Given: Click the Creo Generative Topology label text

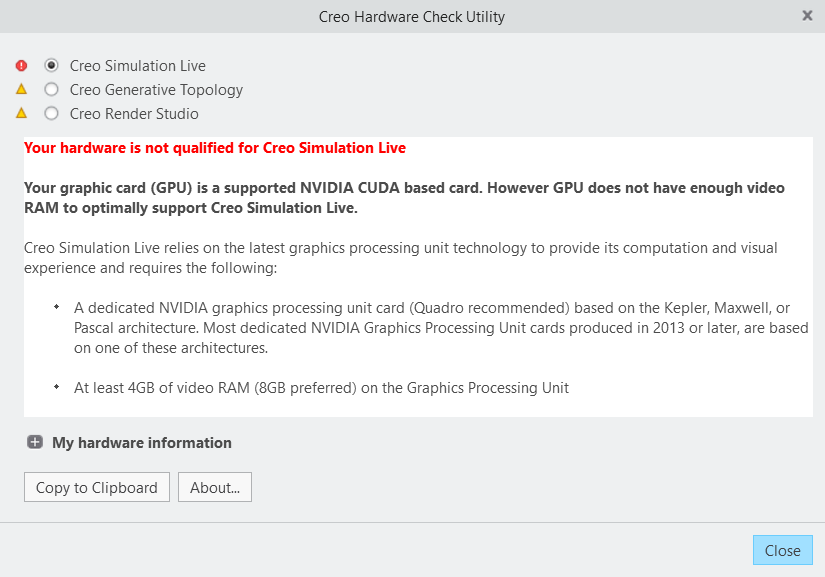Looking at the screenshot, I should pyautogui.click(x=156, y=90).
